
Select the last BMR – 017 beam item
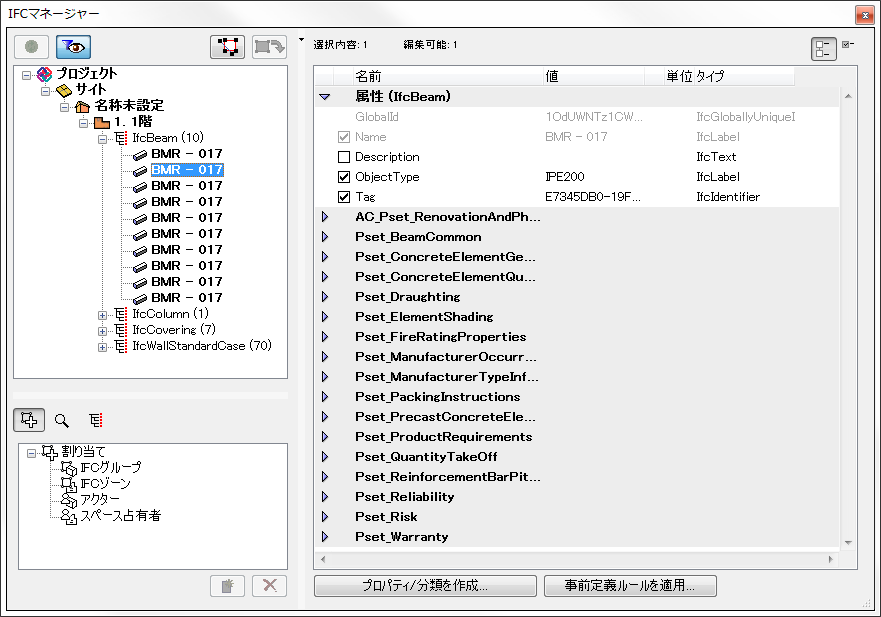click(x=187, y=297)
